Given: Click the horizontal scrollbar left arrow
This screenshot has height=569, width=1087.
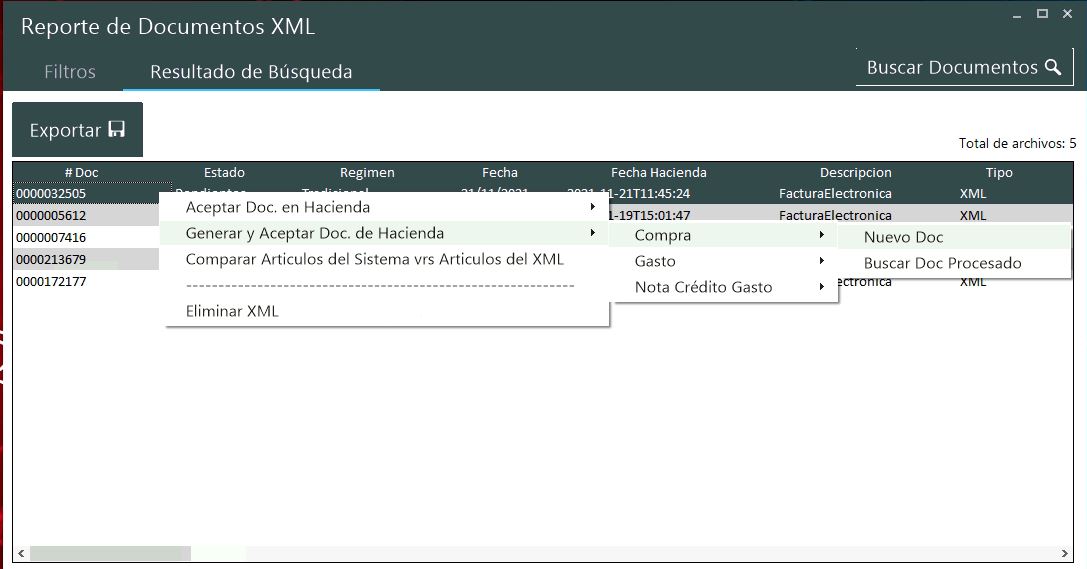Looking at the screenshot, I should point(22,554).
